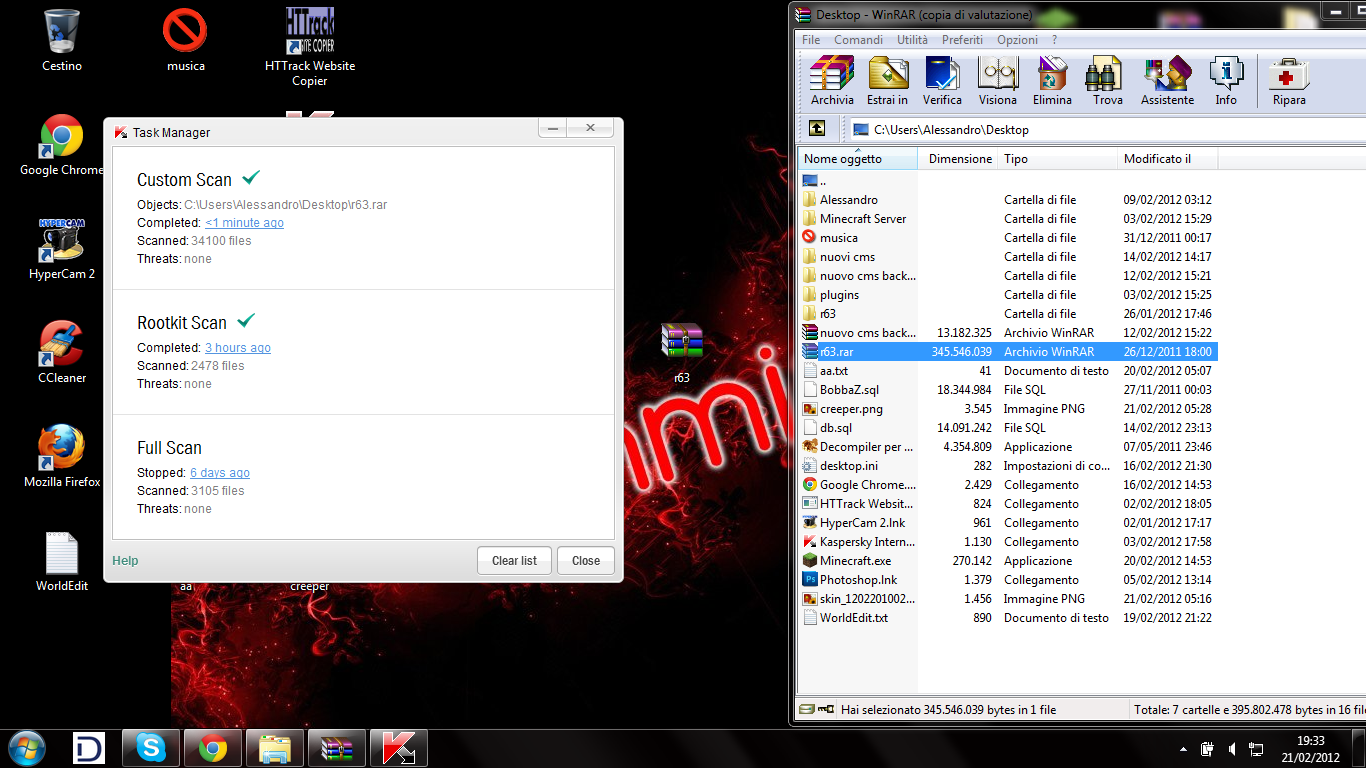Open the Help link in Task Manager
Viewport: 1366px width, 768px height.
point(125,561)
